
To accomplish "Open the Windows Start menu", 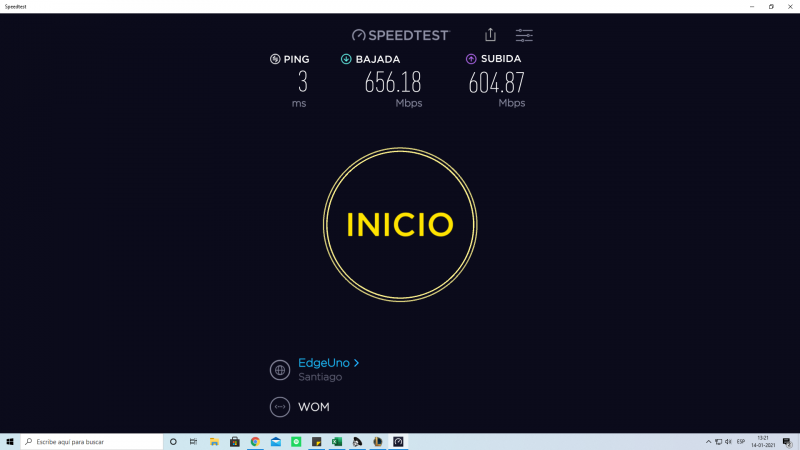I will tap(10, 441).
